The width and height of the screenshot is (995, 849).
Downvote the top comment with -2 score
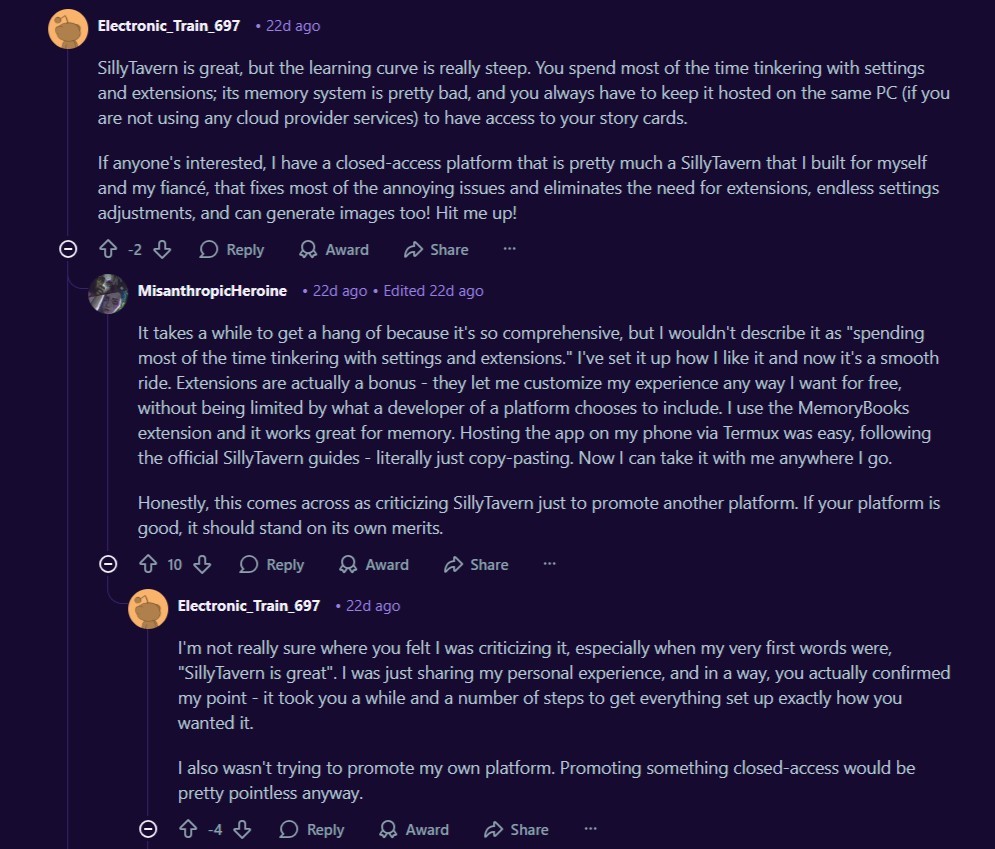(x=162, y=249)
